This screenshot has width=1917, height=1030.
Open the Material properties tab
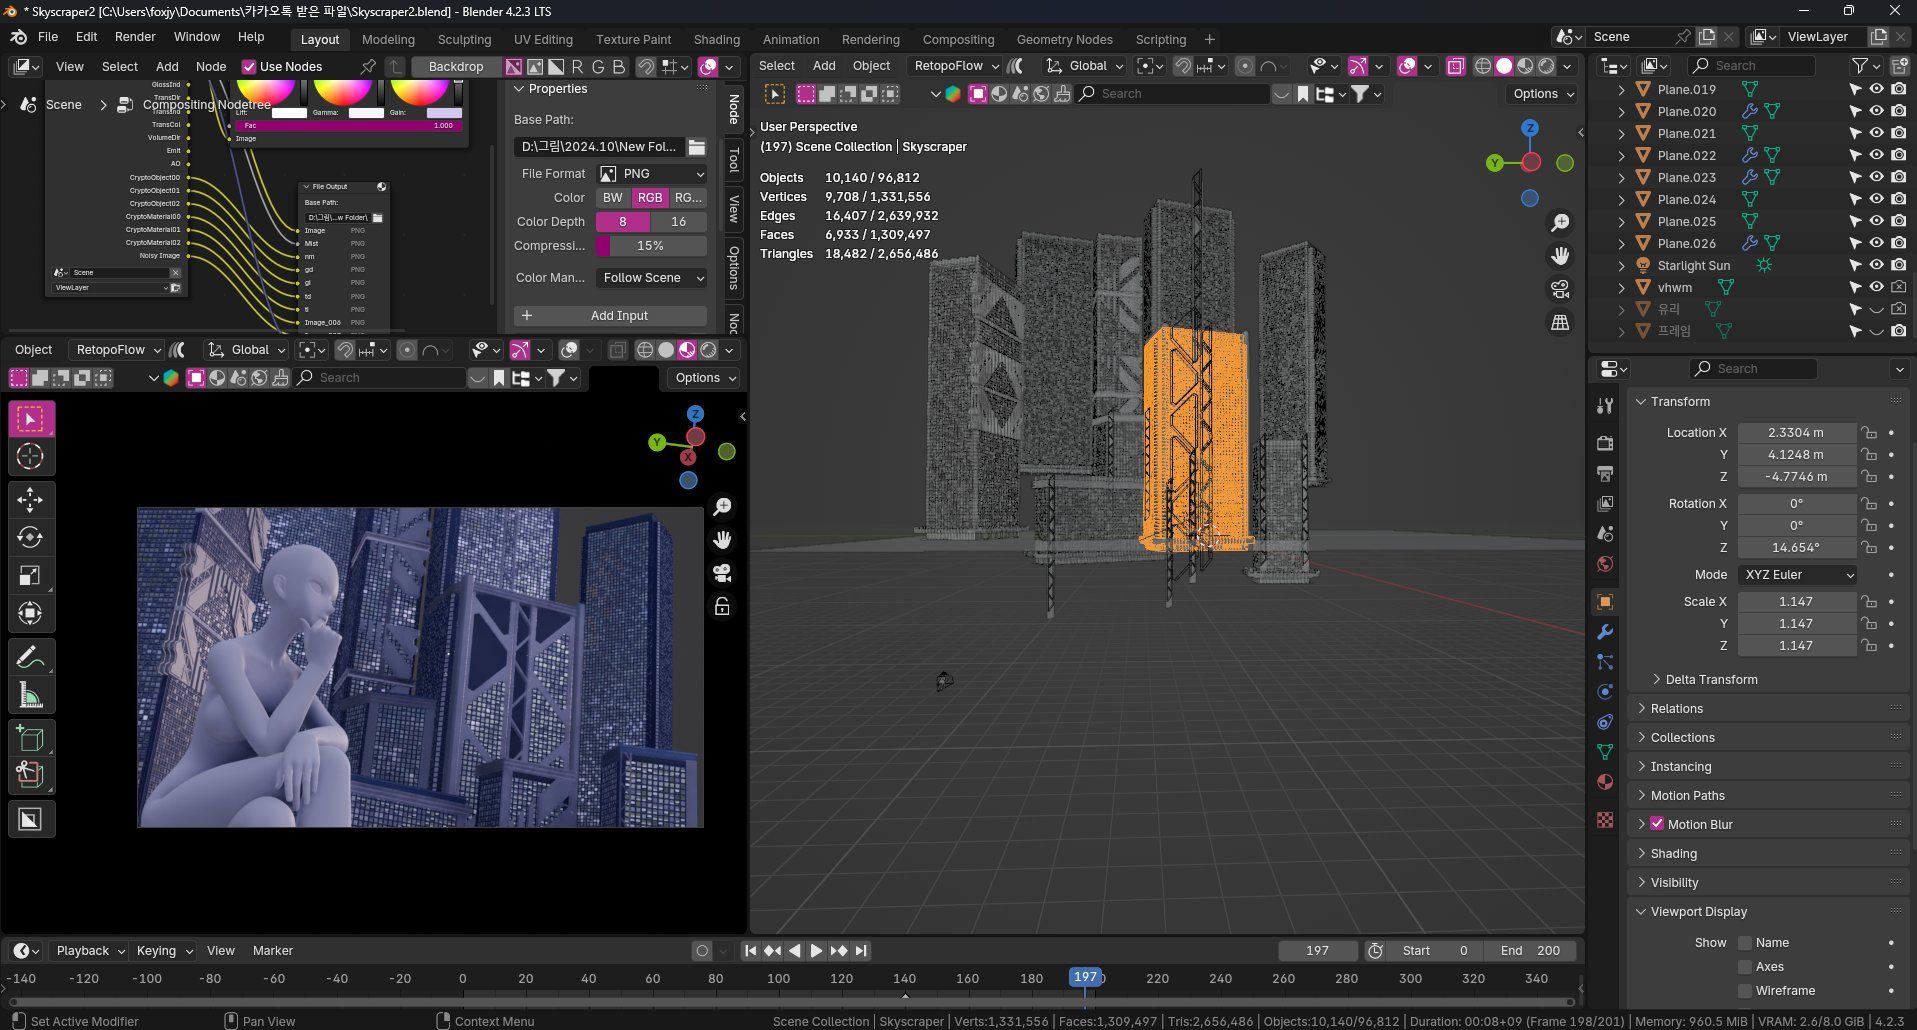(1605, 782)
